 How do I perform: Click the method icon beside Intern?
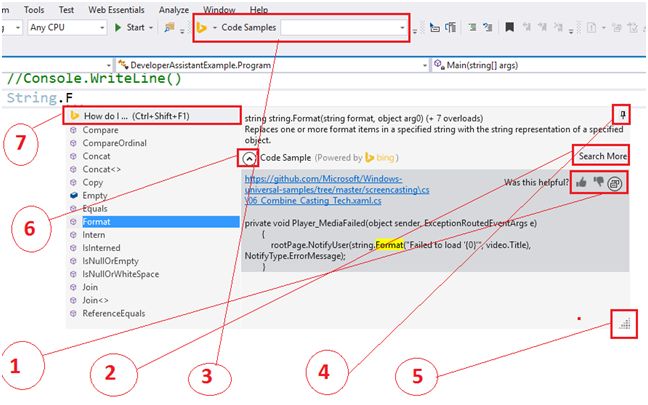tap(73, 235)
